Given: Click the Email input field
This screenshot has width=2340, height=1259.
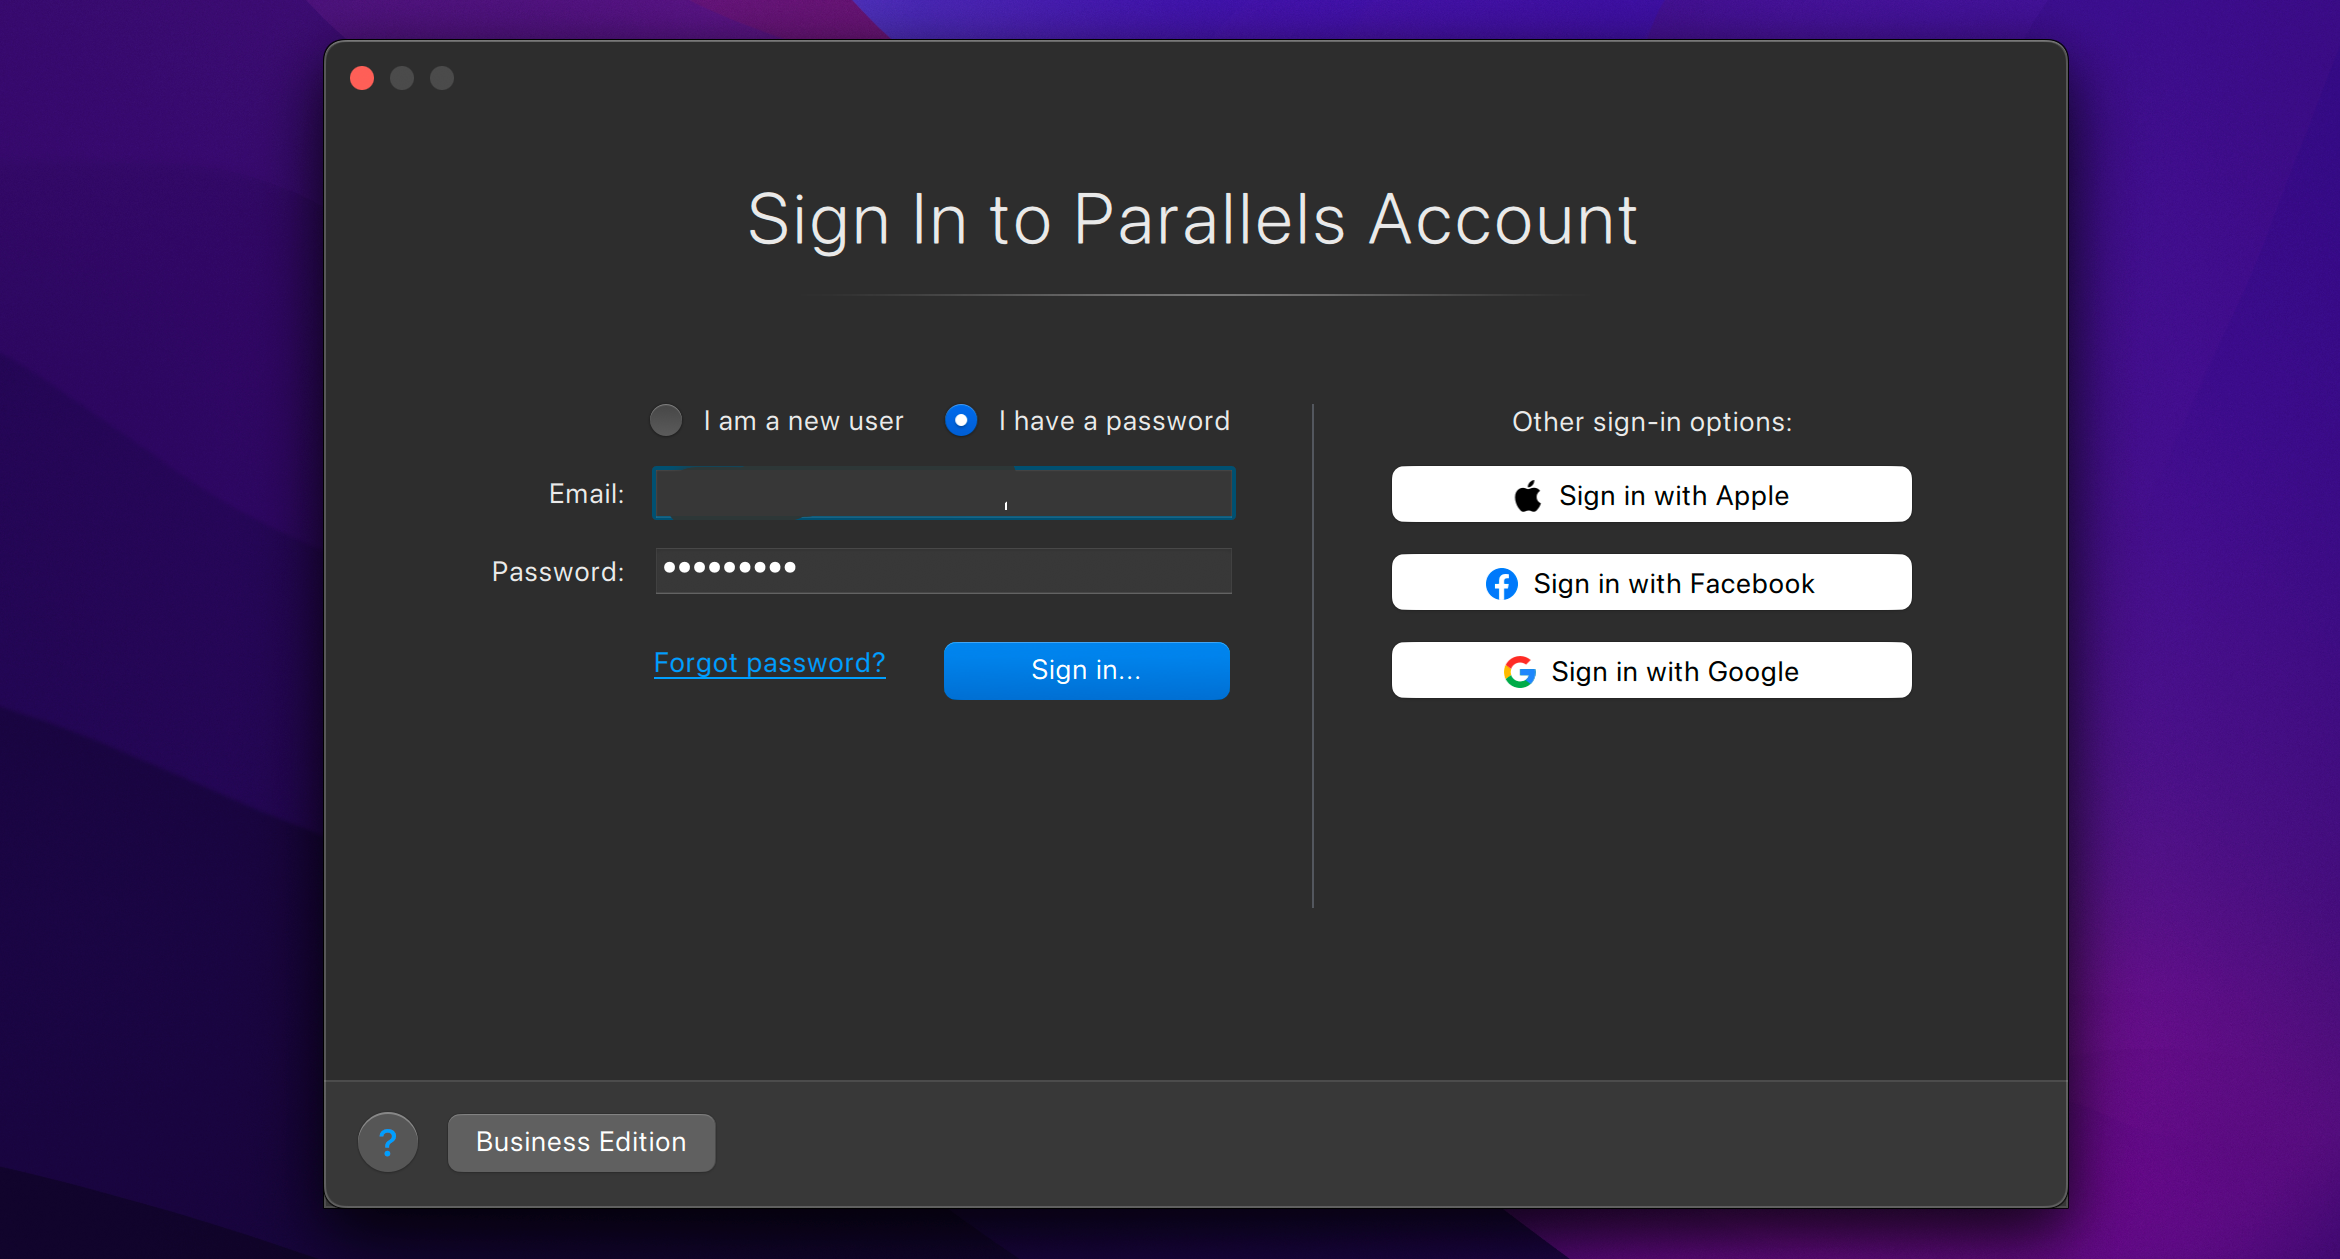Looking at the screenshot, I should pyautogui.click(x=942, y=493).
